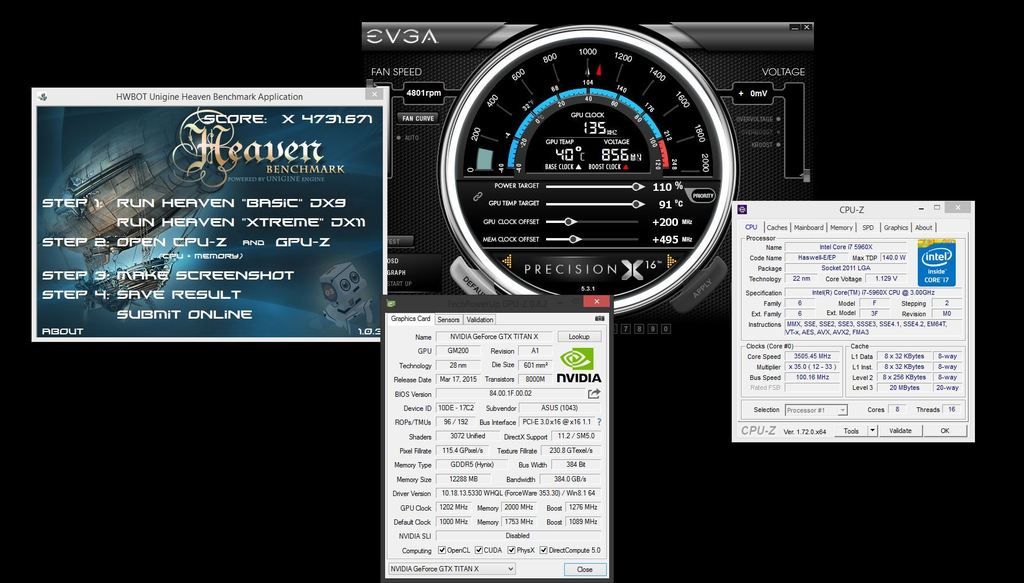Click the GPU Temp Target slider handle
Viewport: 1024px width, 583px height.
(637, 204)
